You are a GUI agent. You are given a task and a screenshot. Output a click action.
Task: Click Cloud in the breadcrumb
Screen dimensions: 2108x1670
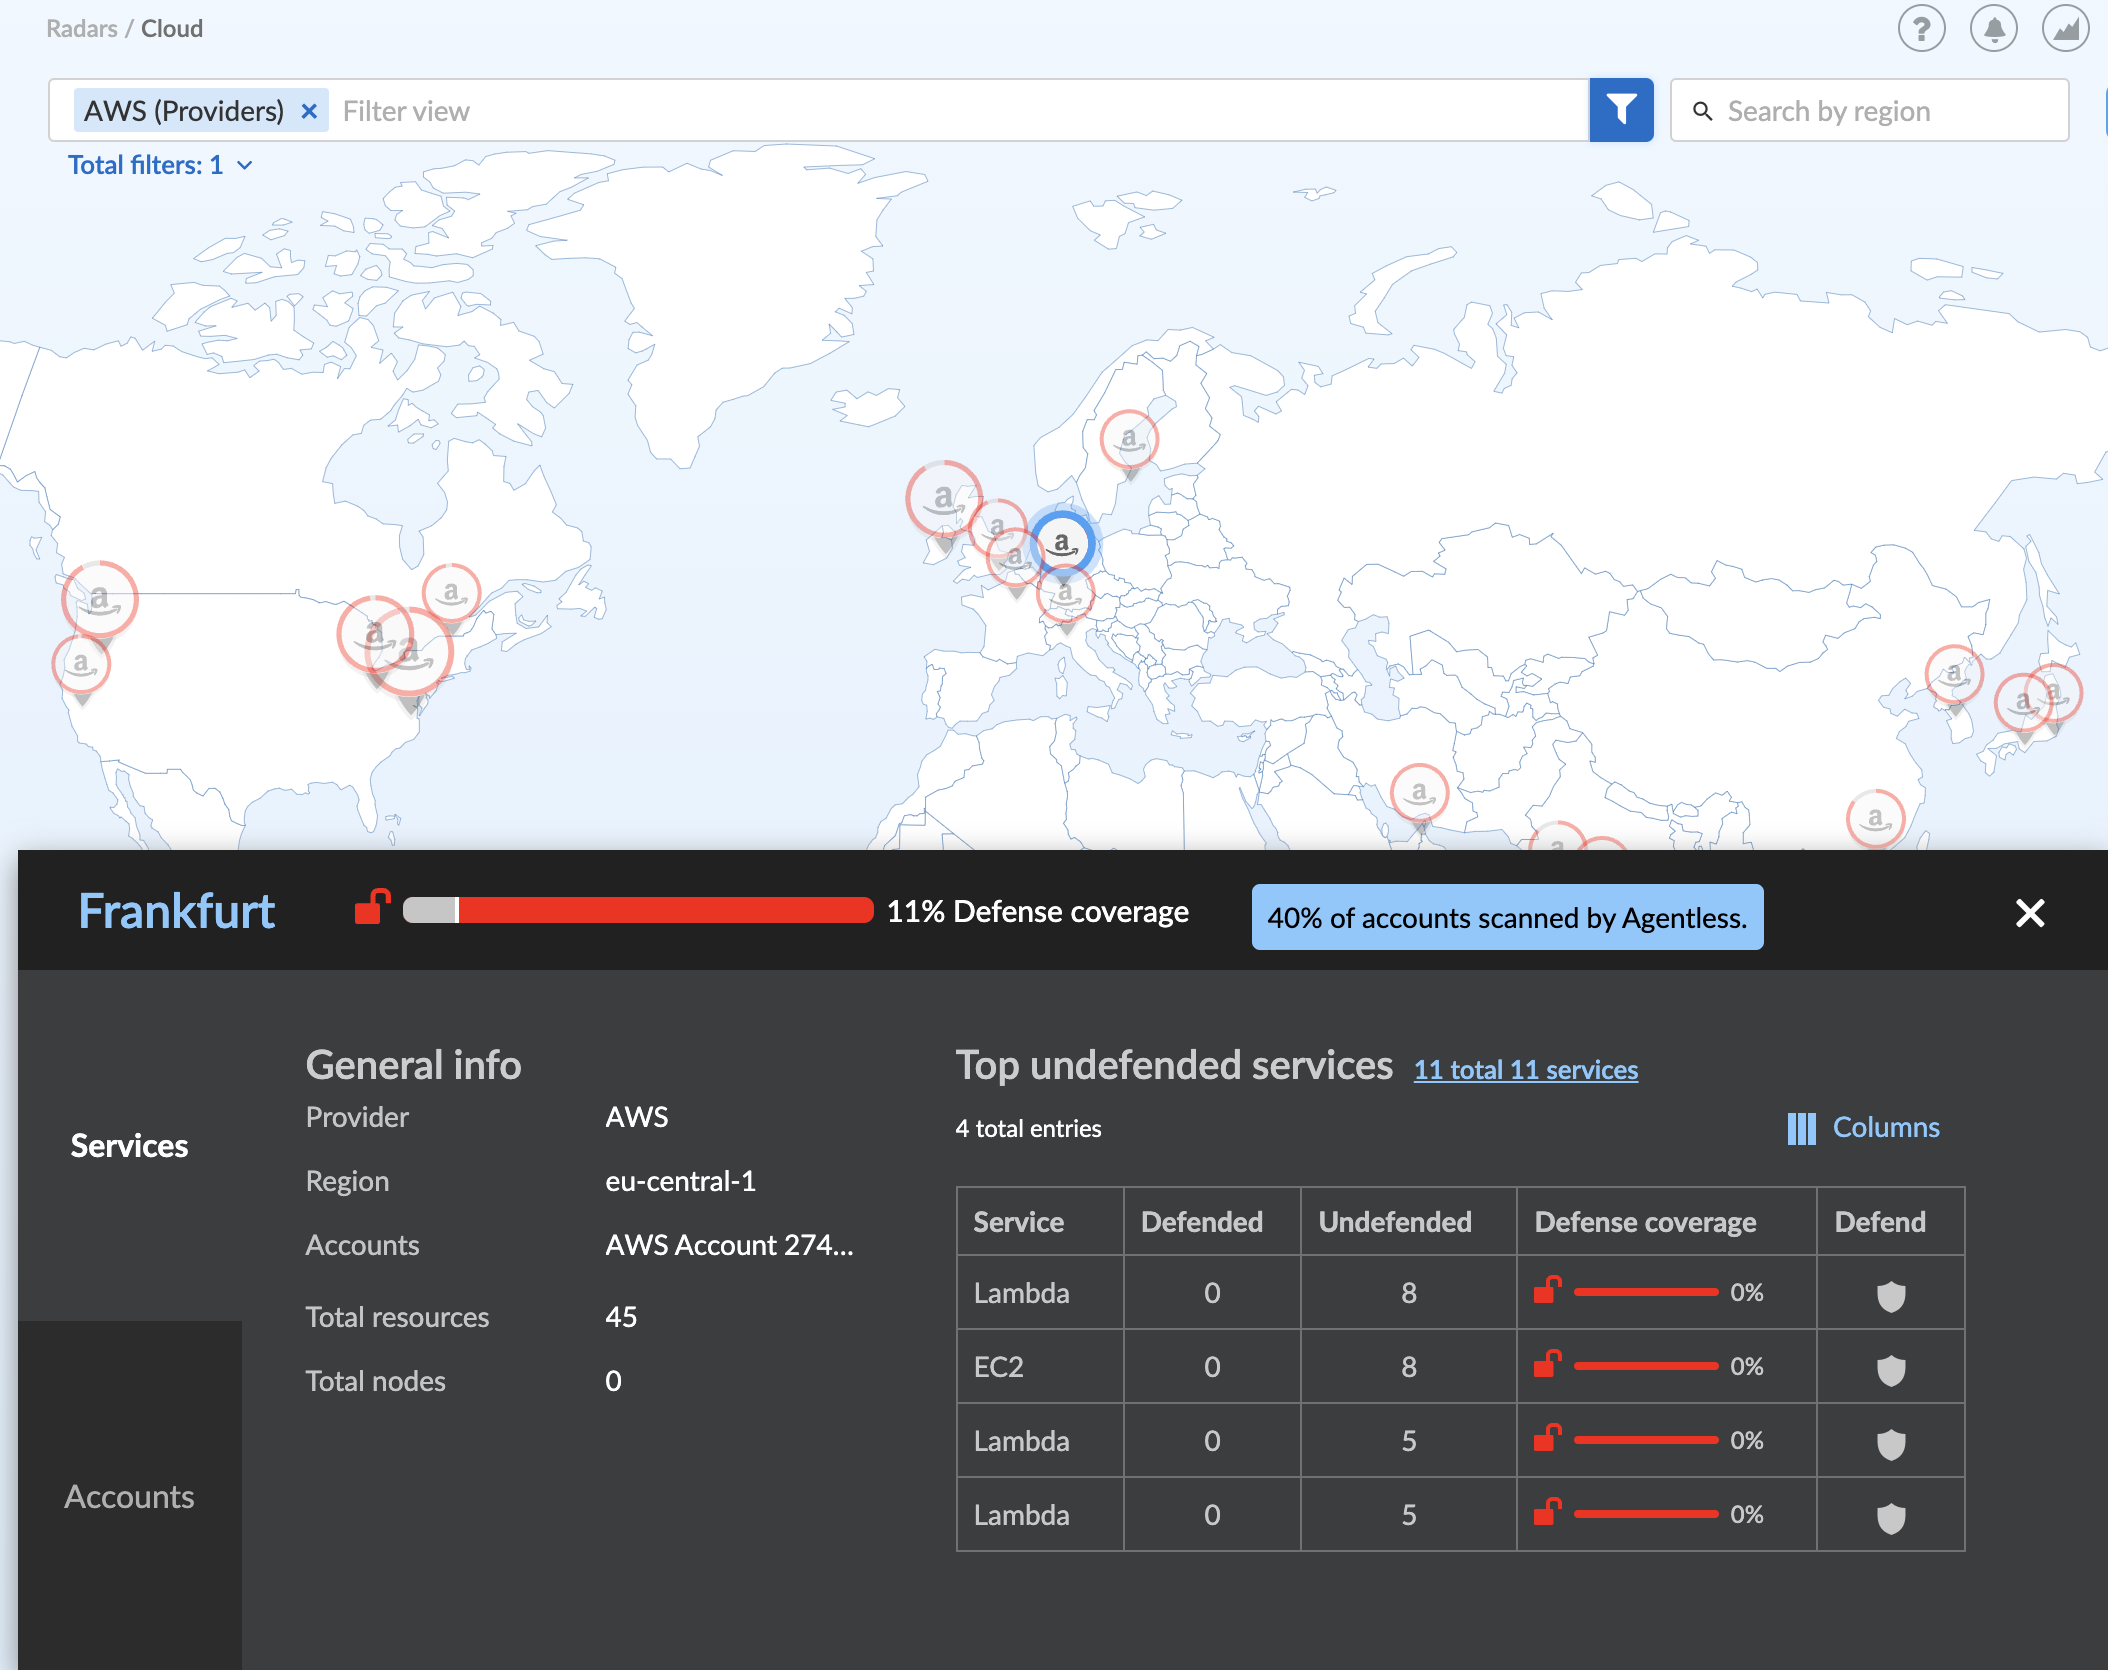point(171,29)
